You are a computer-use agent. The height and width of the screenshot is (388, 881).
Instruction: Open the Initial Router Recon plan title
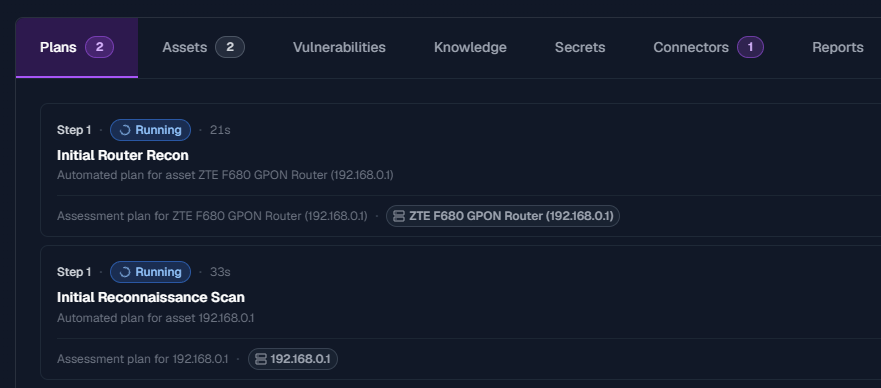[x=122, y=155]
